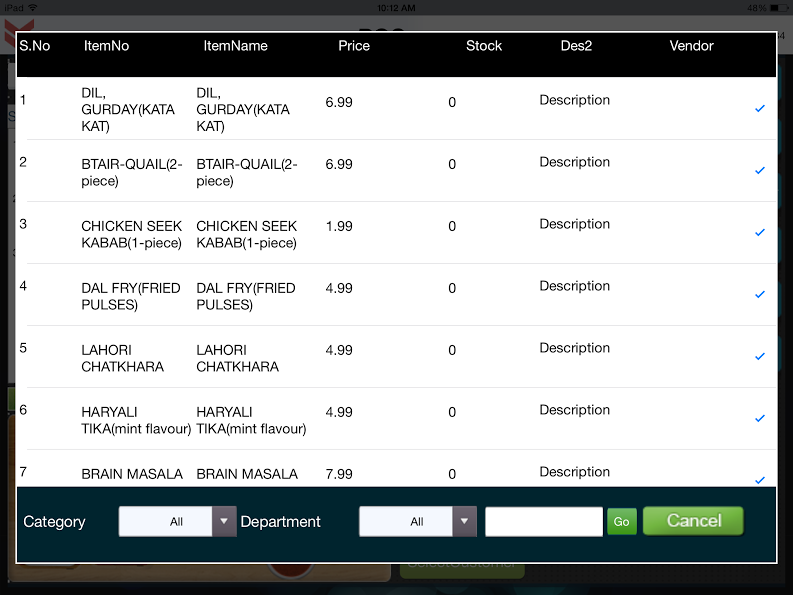Click checkmark icon on DAL FRY row
The width and height of the screenshot is (793, 595).
pyautogui.click(x=760, y=294)
